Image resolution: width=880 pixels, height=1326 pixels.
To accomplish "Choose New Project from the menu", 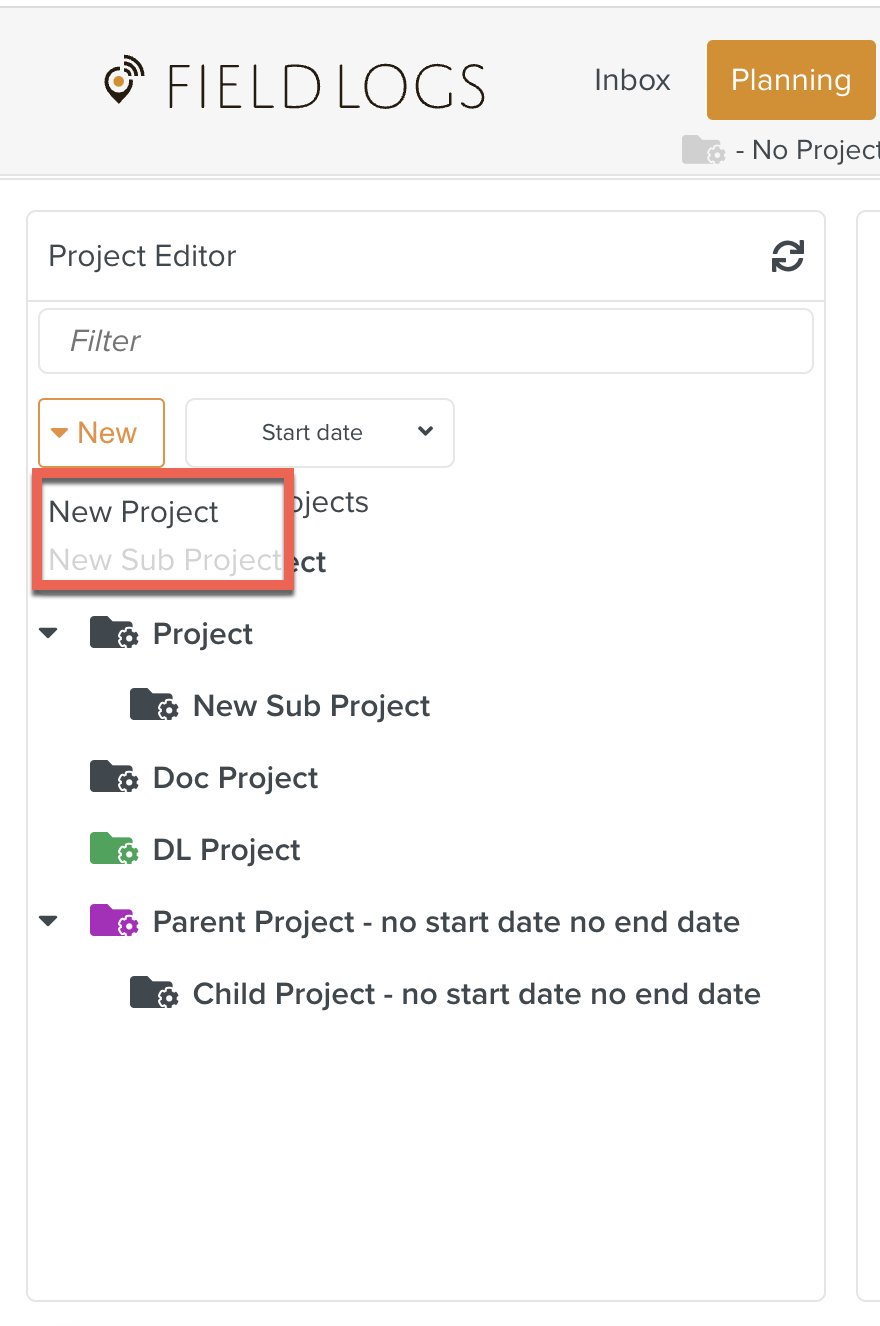I will (x=134, y=512).
